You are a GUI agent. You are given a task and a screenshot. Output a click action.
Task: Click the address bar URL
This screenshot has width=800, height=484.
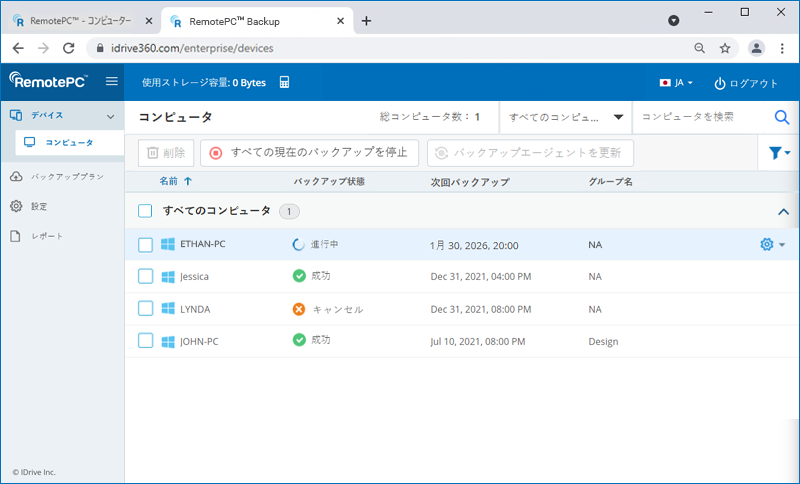192,48
